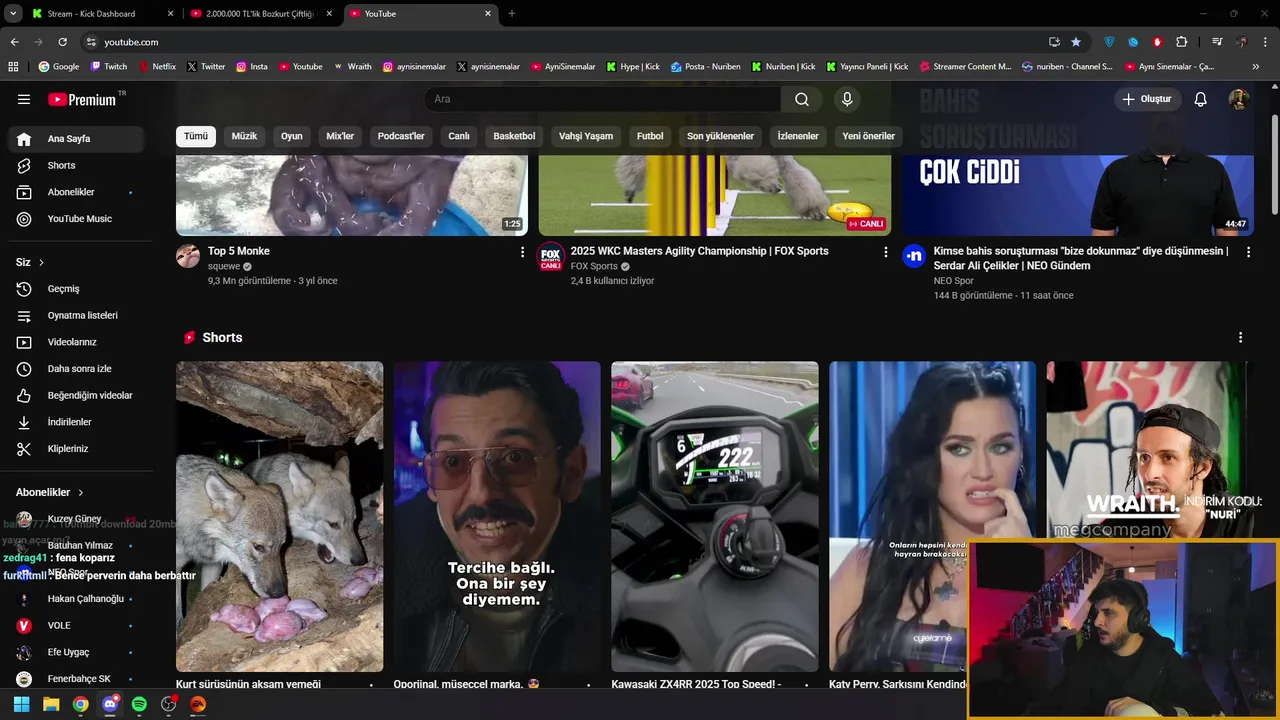Open Fenerbahçe SK subscription channel
Screen dimensions: 1280x720
(x=76, y=679)
